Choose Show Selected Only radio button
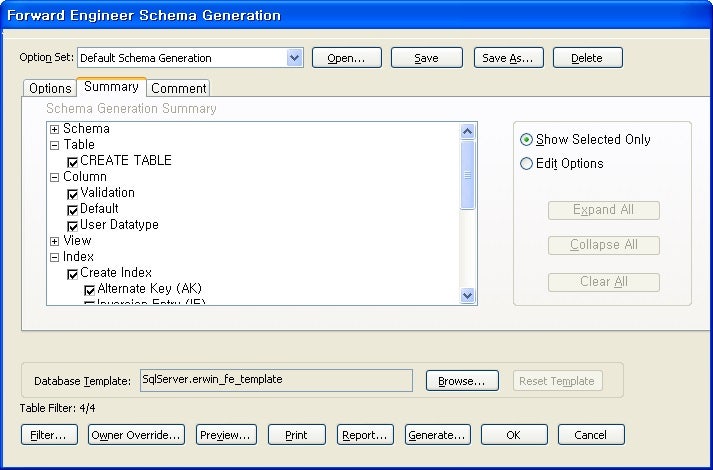This screenshot has height=470, width=713. [x=527, y=140]
